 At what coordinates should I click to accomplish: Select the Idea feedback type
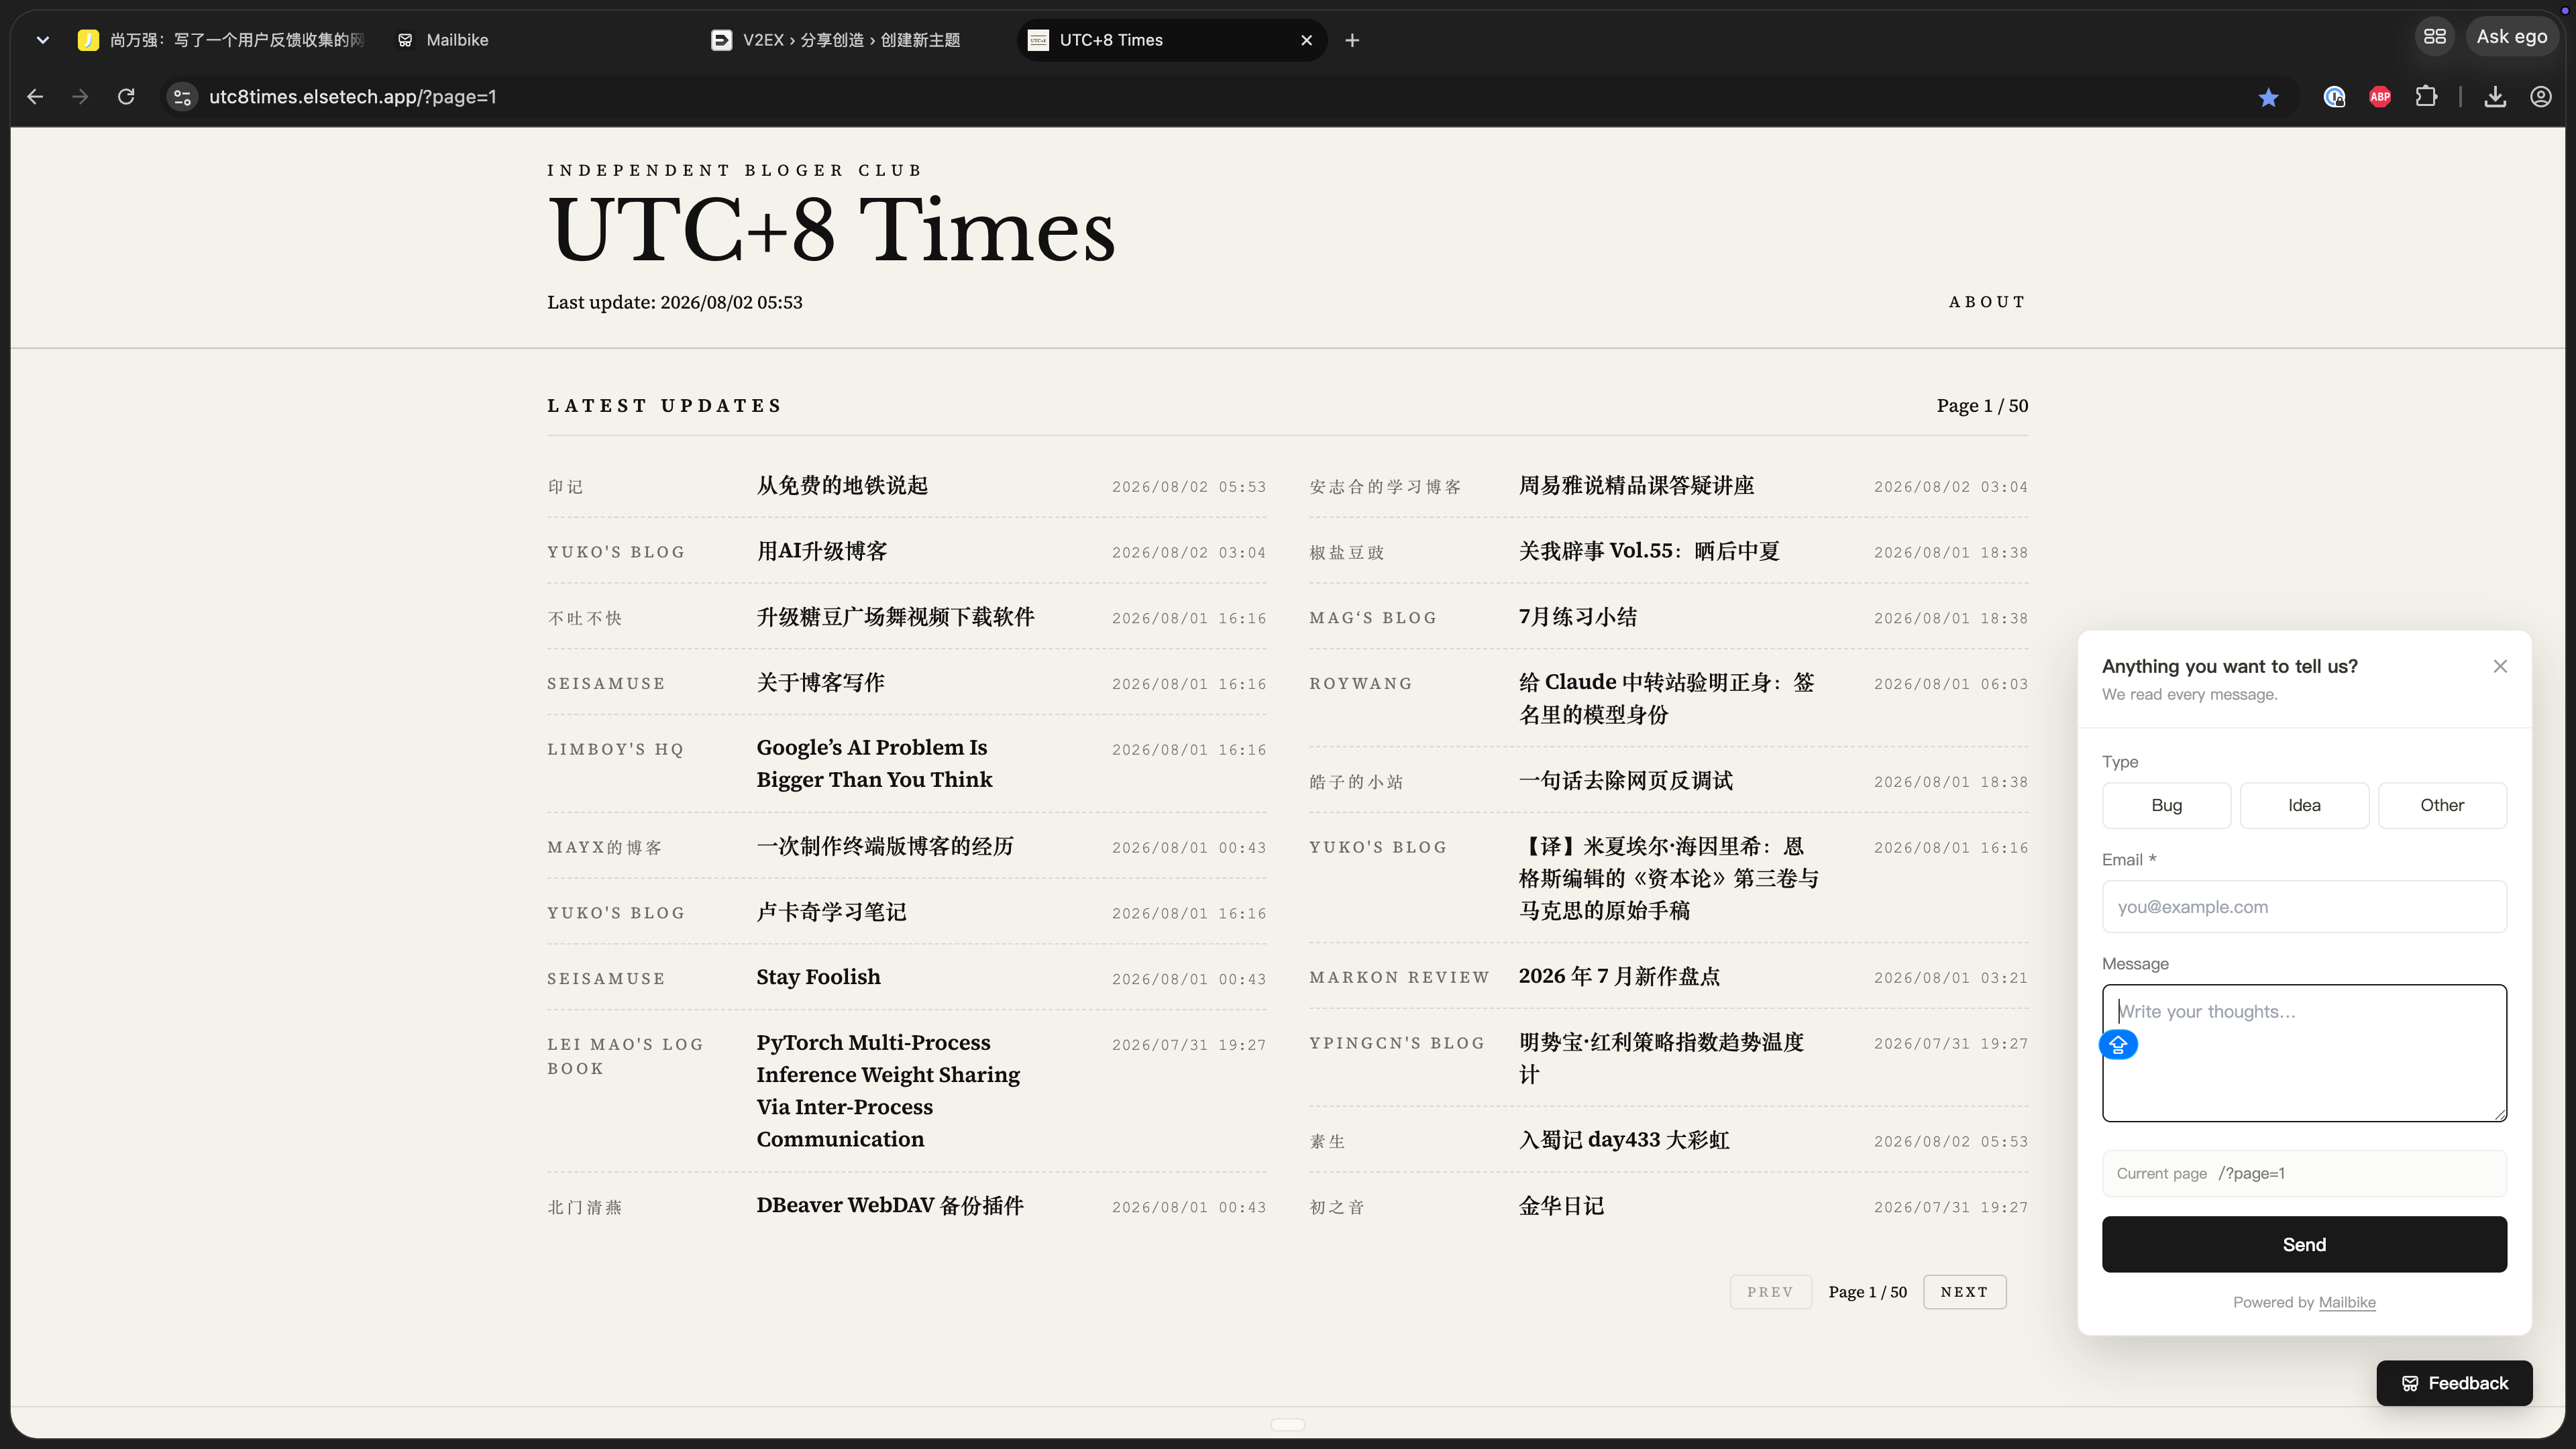click(2304, 805)
